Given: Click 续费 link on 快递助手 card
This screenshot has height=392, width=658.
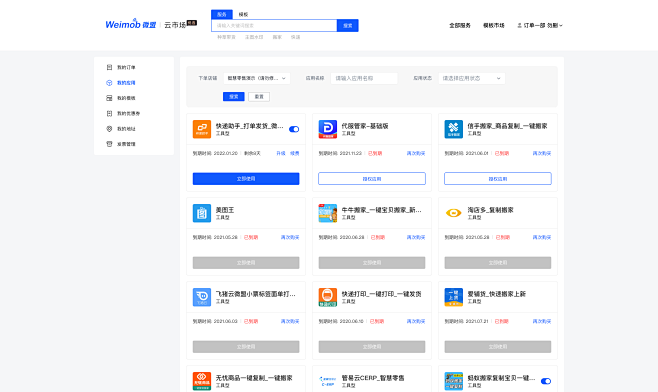Looking at the screenshot, I should (295, 153).
